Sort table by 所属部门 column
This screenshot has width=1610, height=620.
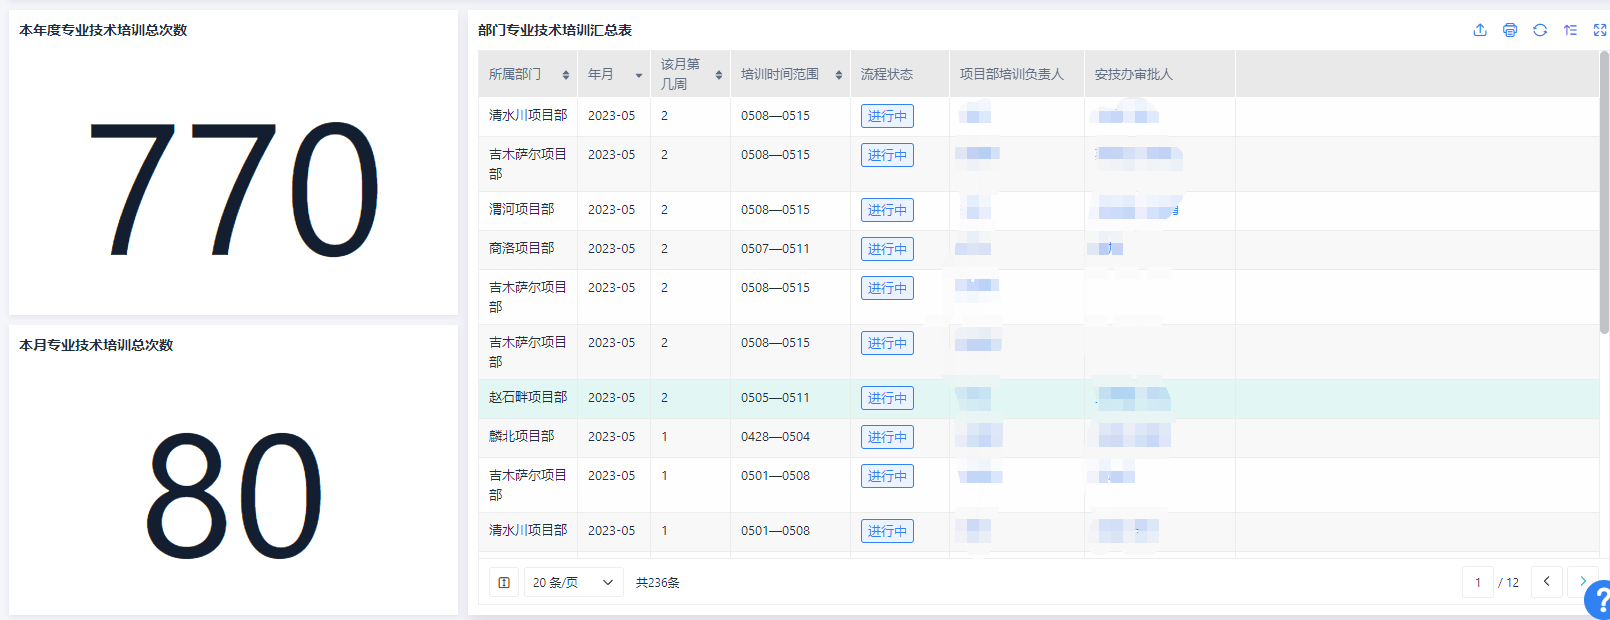pyautogui.click(x=566, y=75)
